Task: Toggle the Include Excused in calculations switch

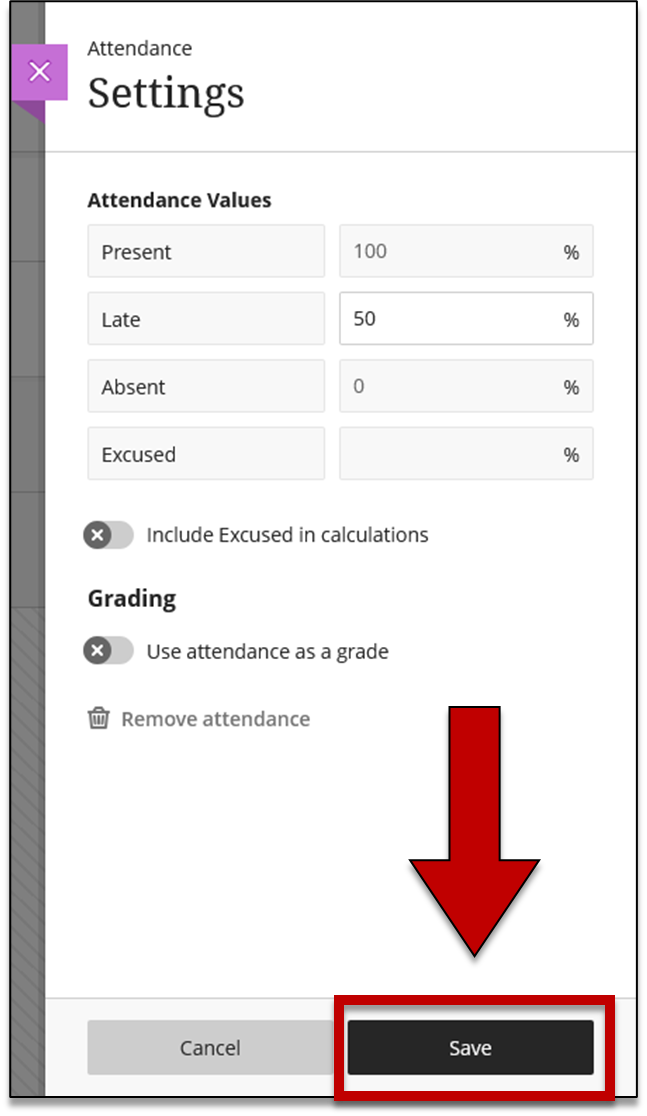Action: [108, 535]
